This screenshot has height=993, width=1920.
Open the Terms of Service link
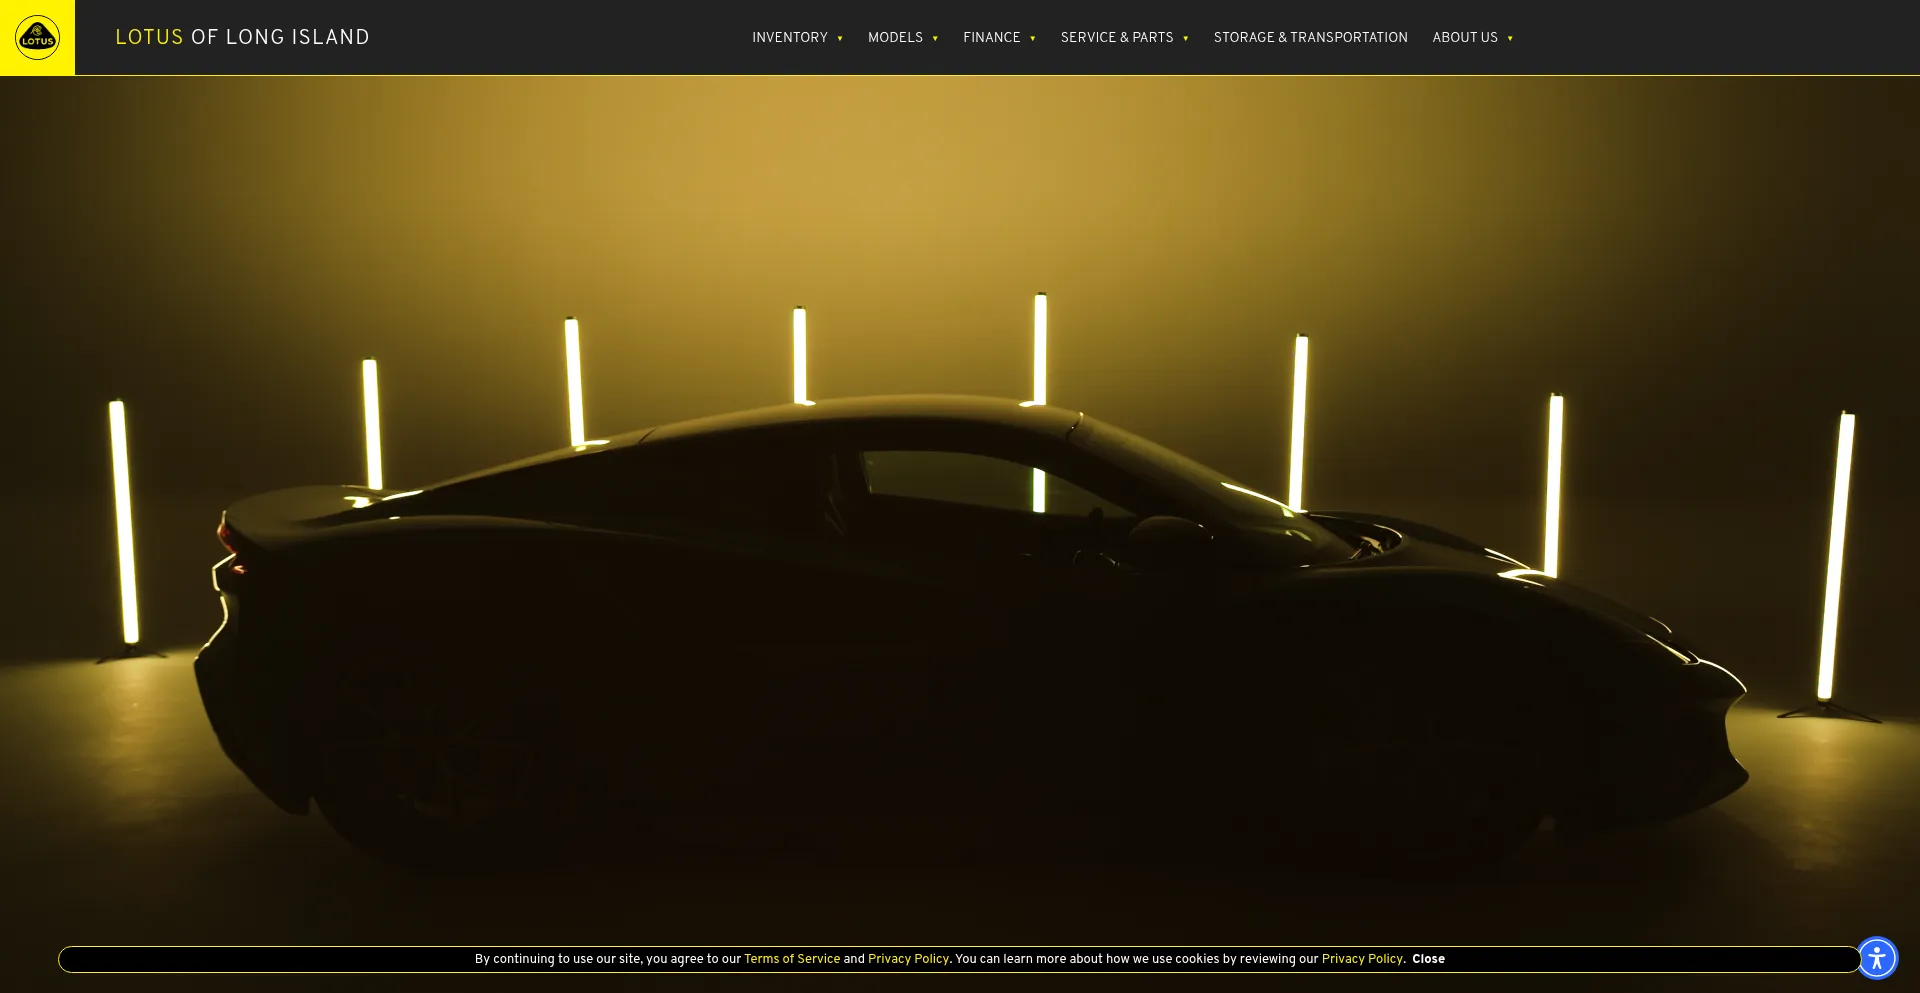click(x=791, y=959)
